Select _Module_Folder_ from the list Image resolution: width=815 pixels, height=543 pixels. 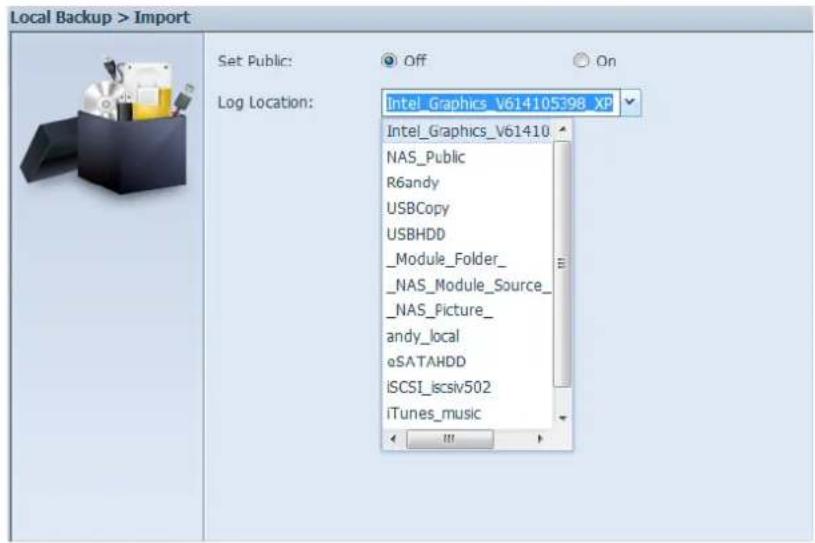(432, 259)
